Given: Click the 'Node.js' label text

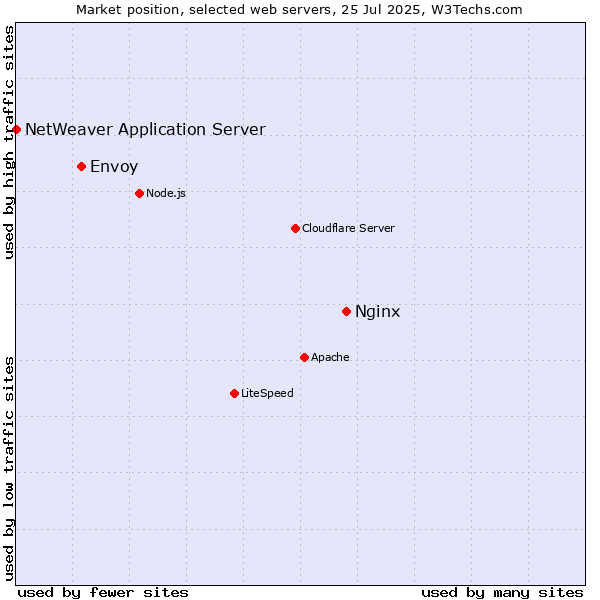Looking at the screenshot, I should pos(166,194).
